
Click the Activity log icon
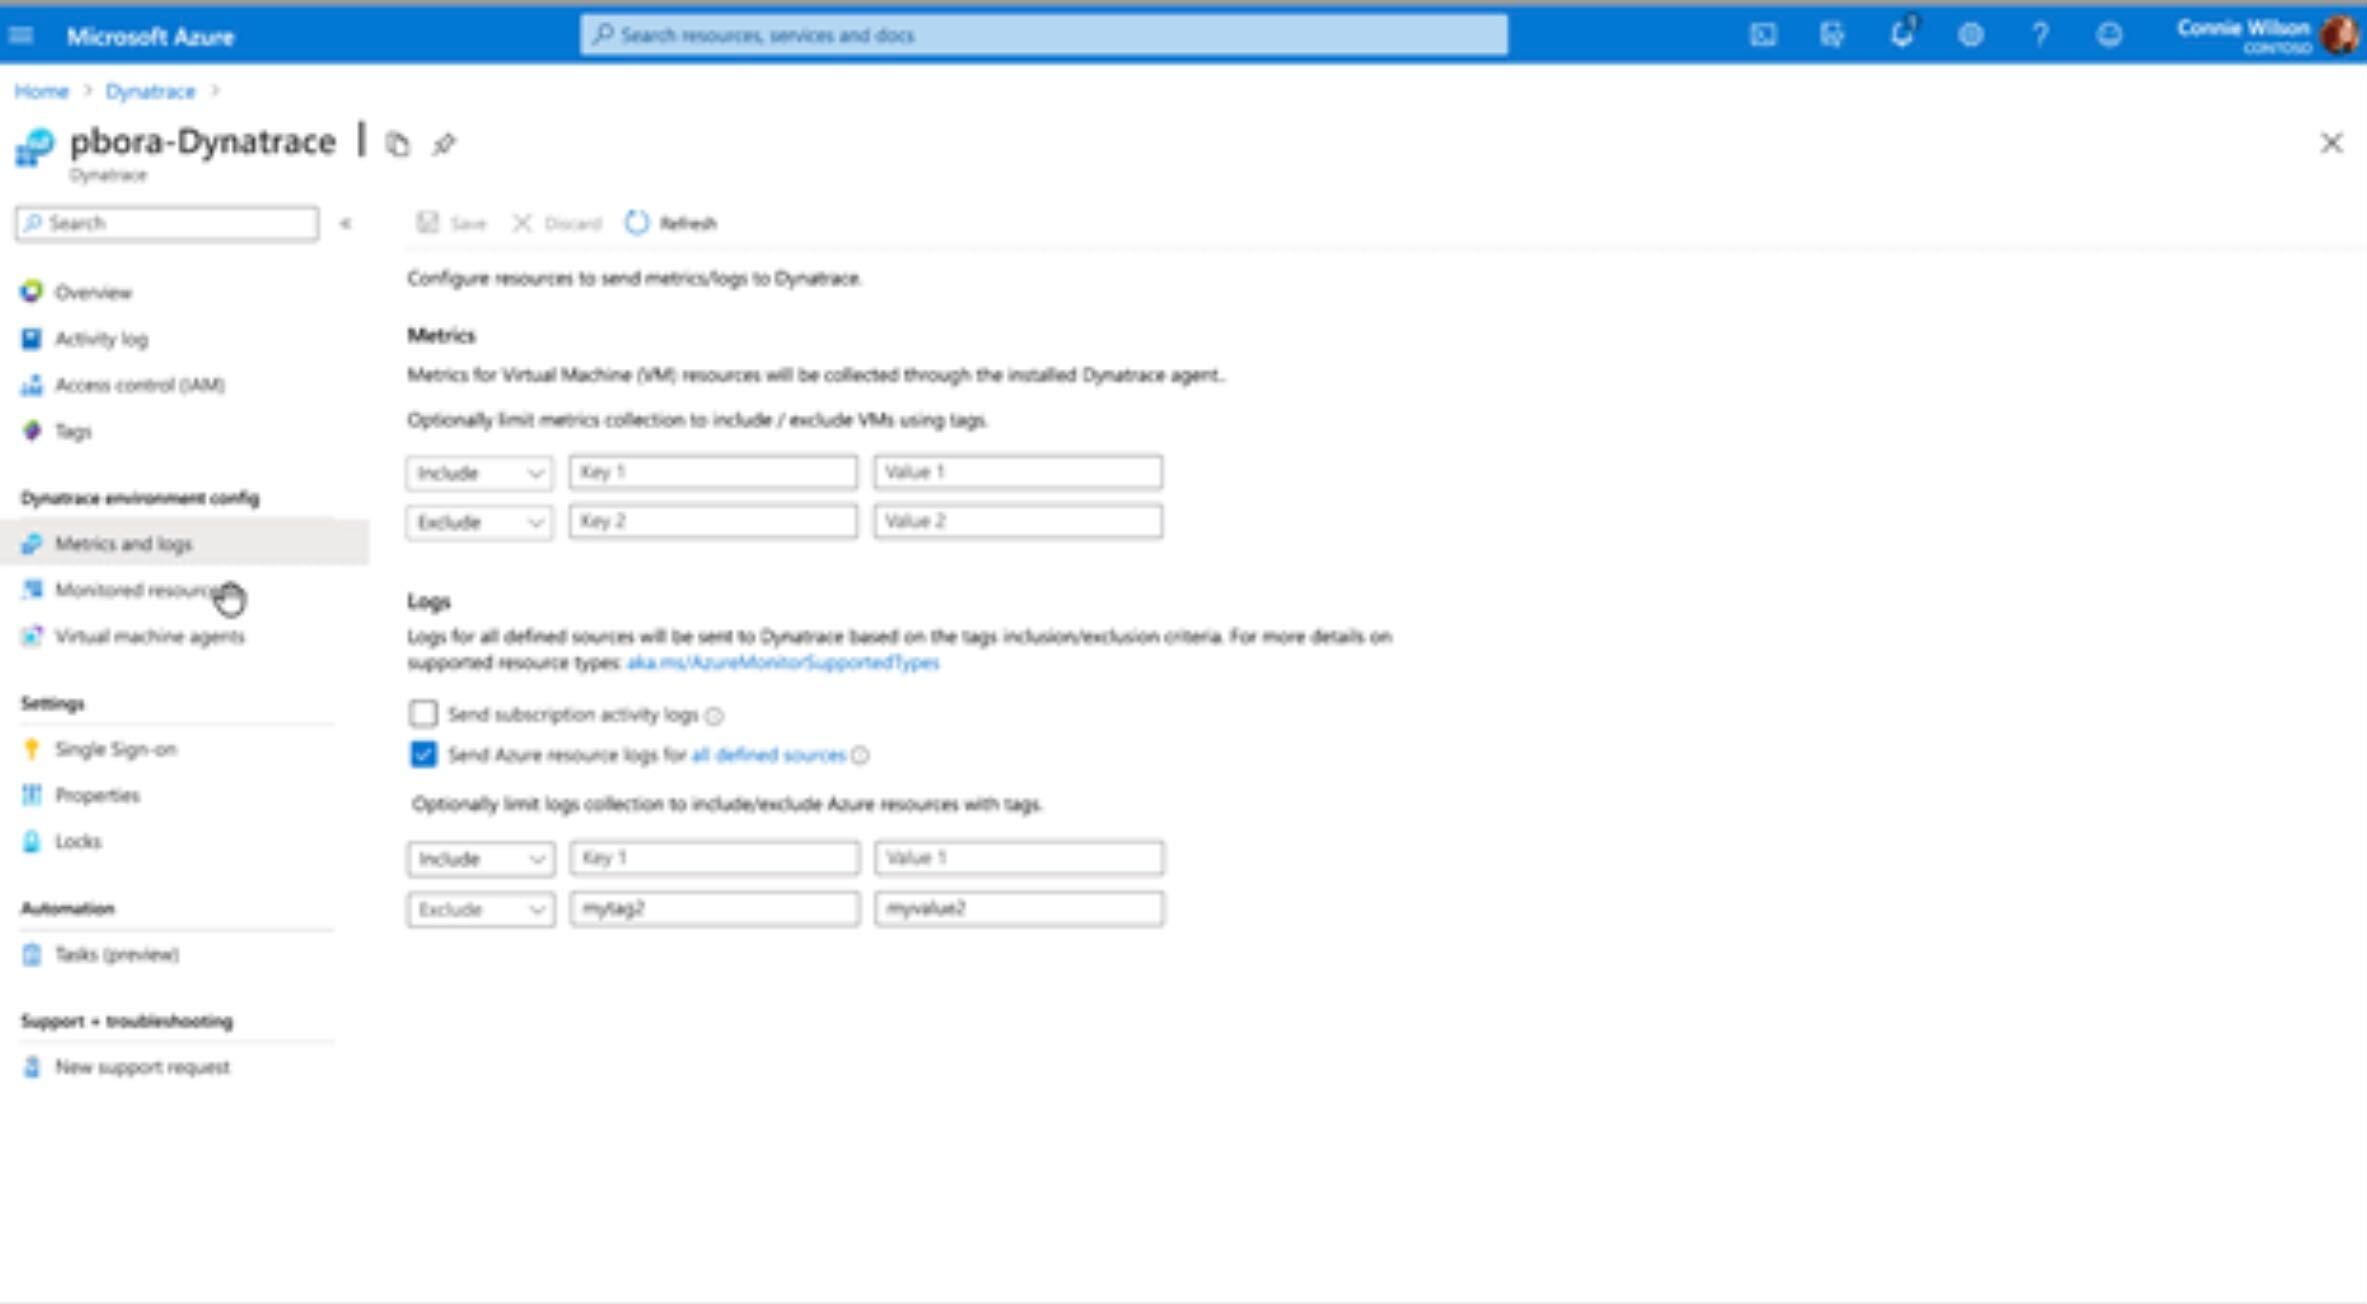point(32,338)
